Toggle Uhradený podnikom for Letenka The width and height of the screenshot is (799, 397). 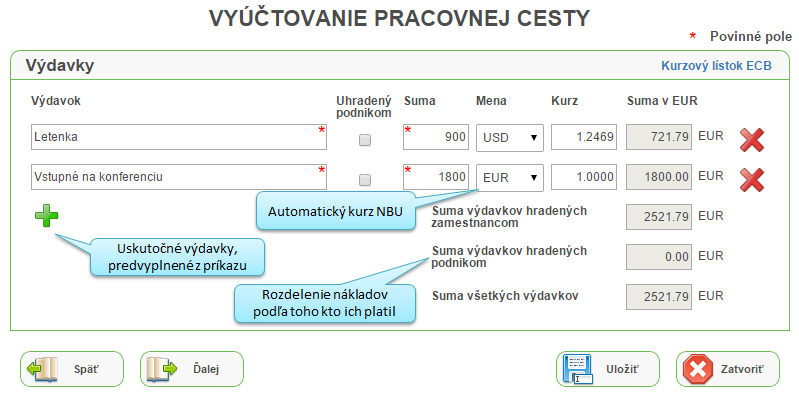coord(365,140)
